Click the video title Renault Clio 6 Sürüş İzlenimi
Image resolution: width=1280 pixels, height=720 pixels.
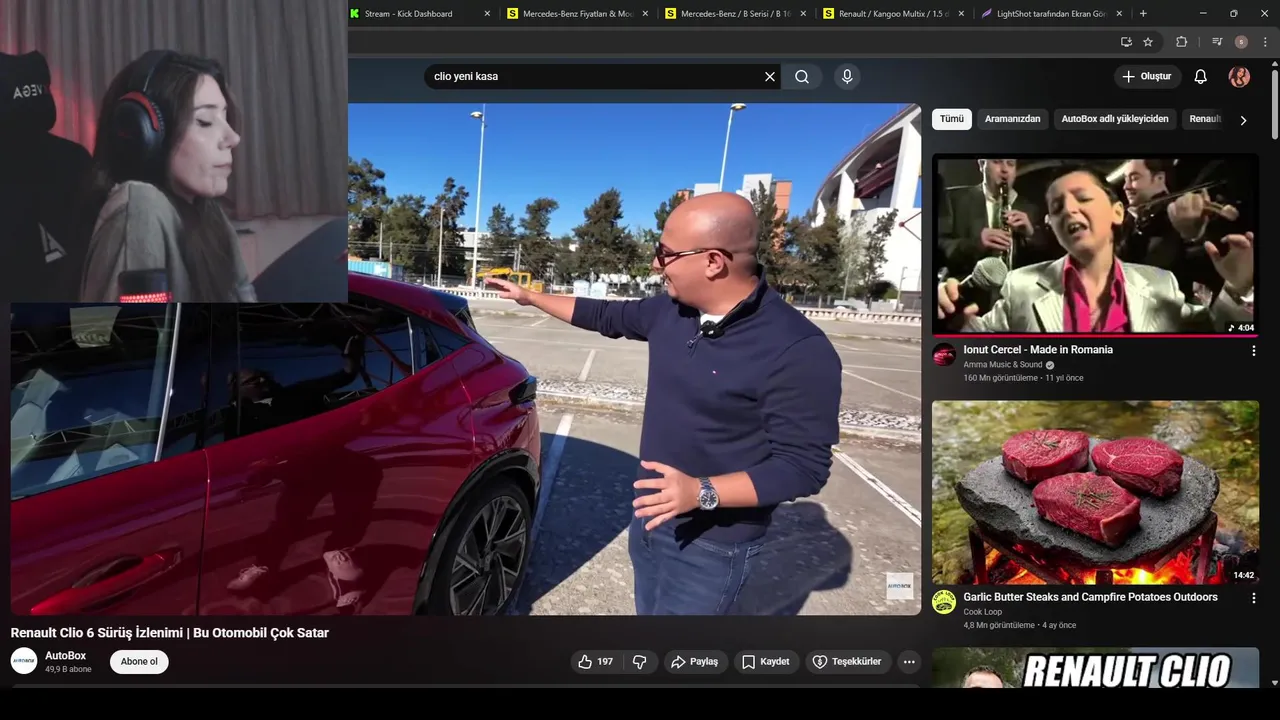170,633
